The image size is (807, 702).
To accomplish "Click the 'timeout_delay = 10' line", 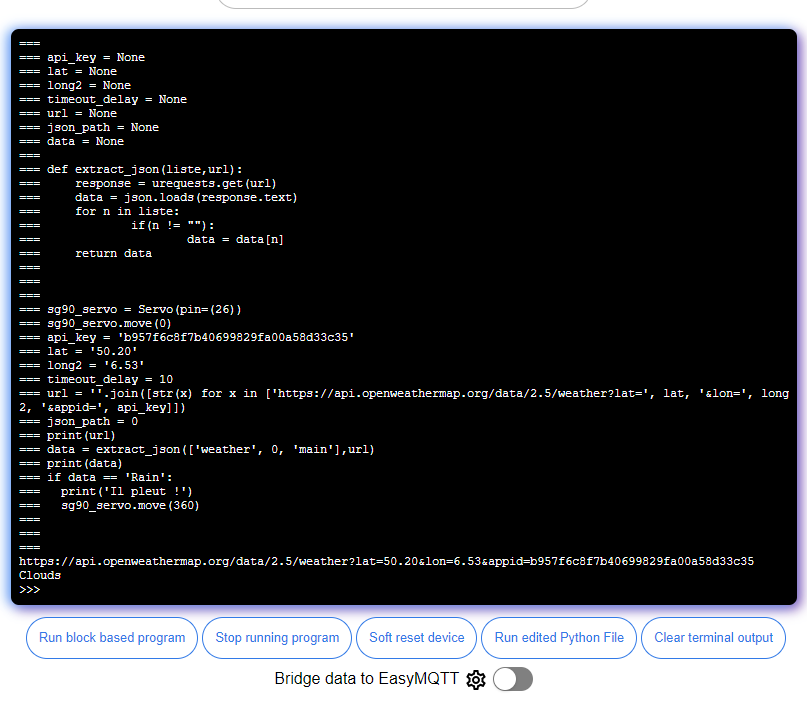I will click(x=110, y=380).
